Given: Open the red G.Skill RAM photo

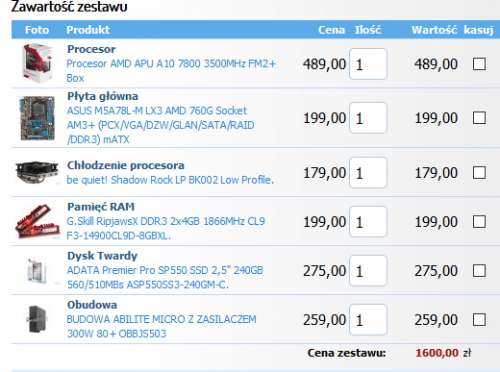Looking at the screenshot, I should click(x=37, y=222).
